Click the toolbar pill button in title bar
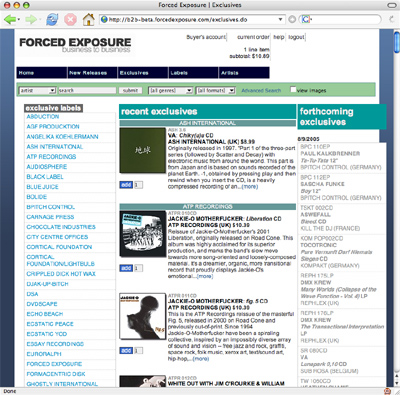This screenshot has width=400, height=395. 392,5
